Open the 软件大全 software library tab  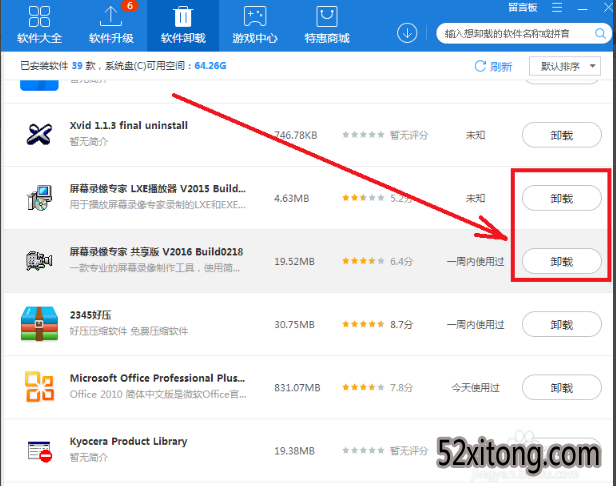[39, 26]
